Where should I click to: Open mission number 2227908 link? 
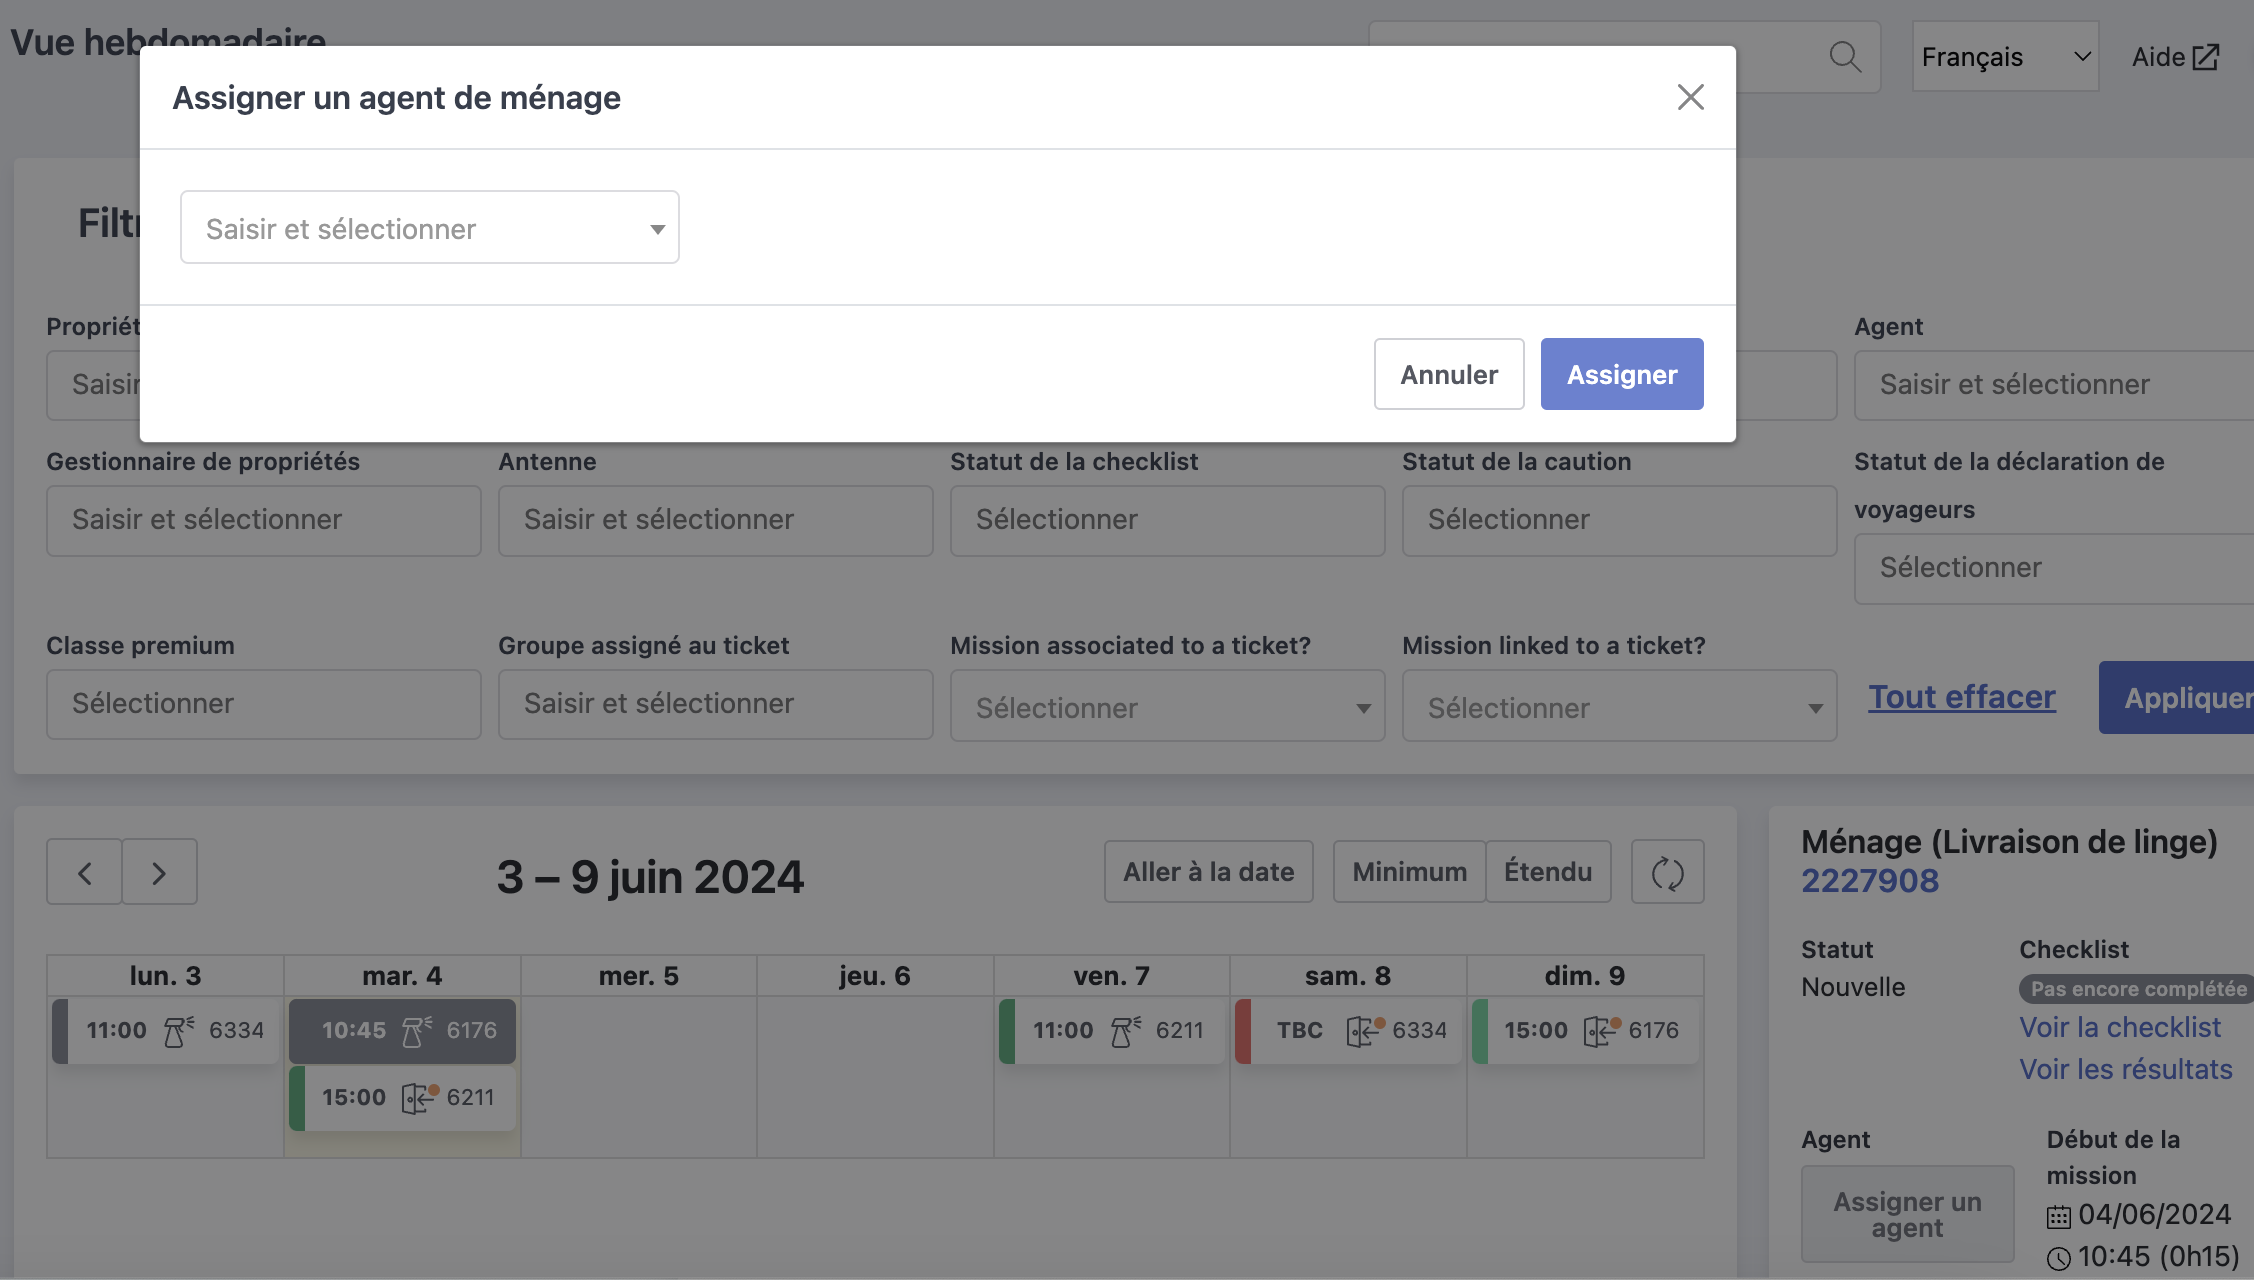[x=1870, y=881]
